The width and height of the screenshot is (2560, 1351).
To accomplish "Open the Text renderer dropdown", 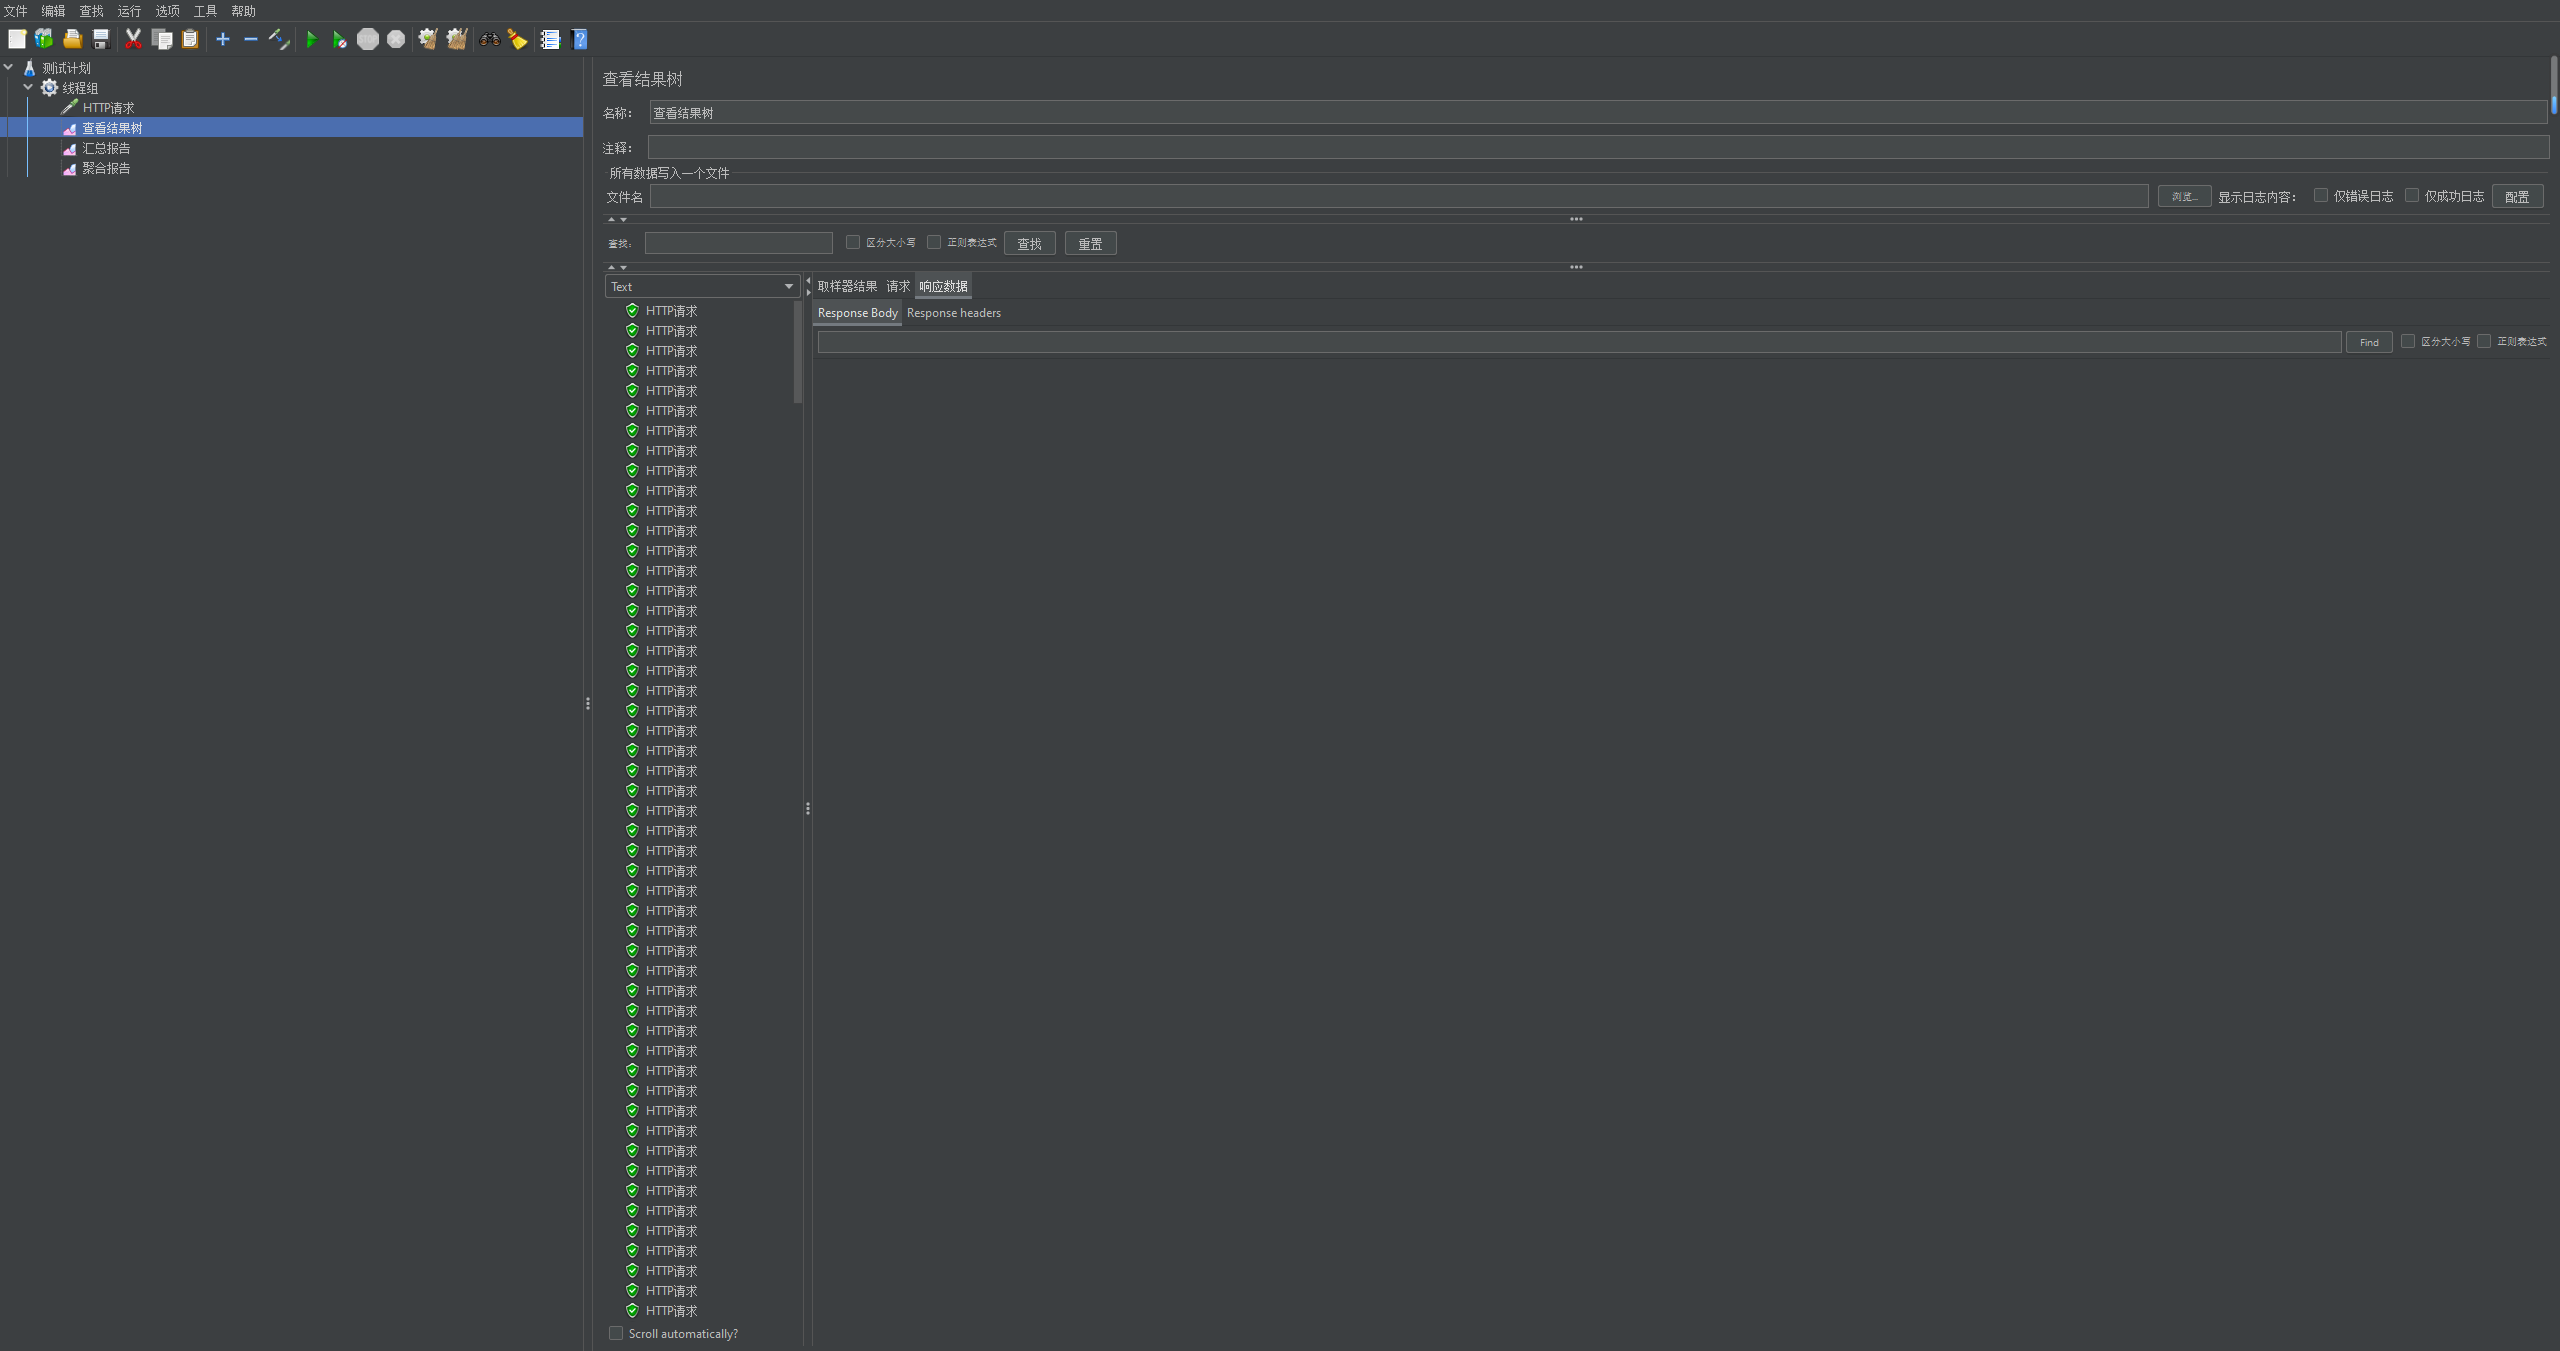I will coord(702,287).
